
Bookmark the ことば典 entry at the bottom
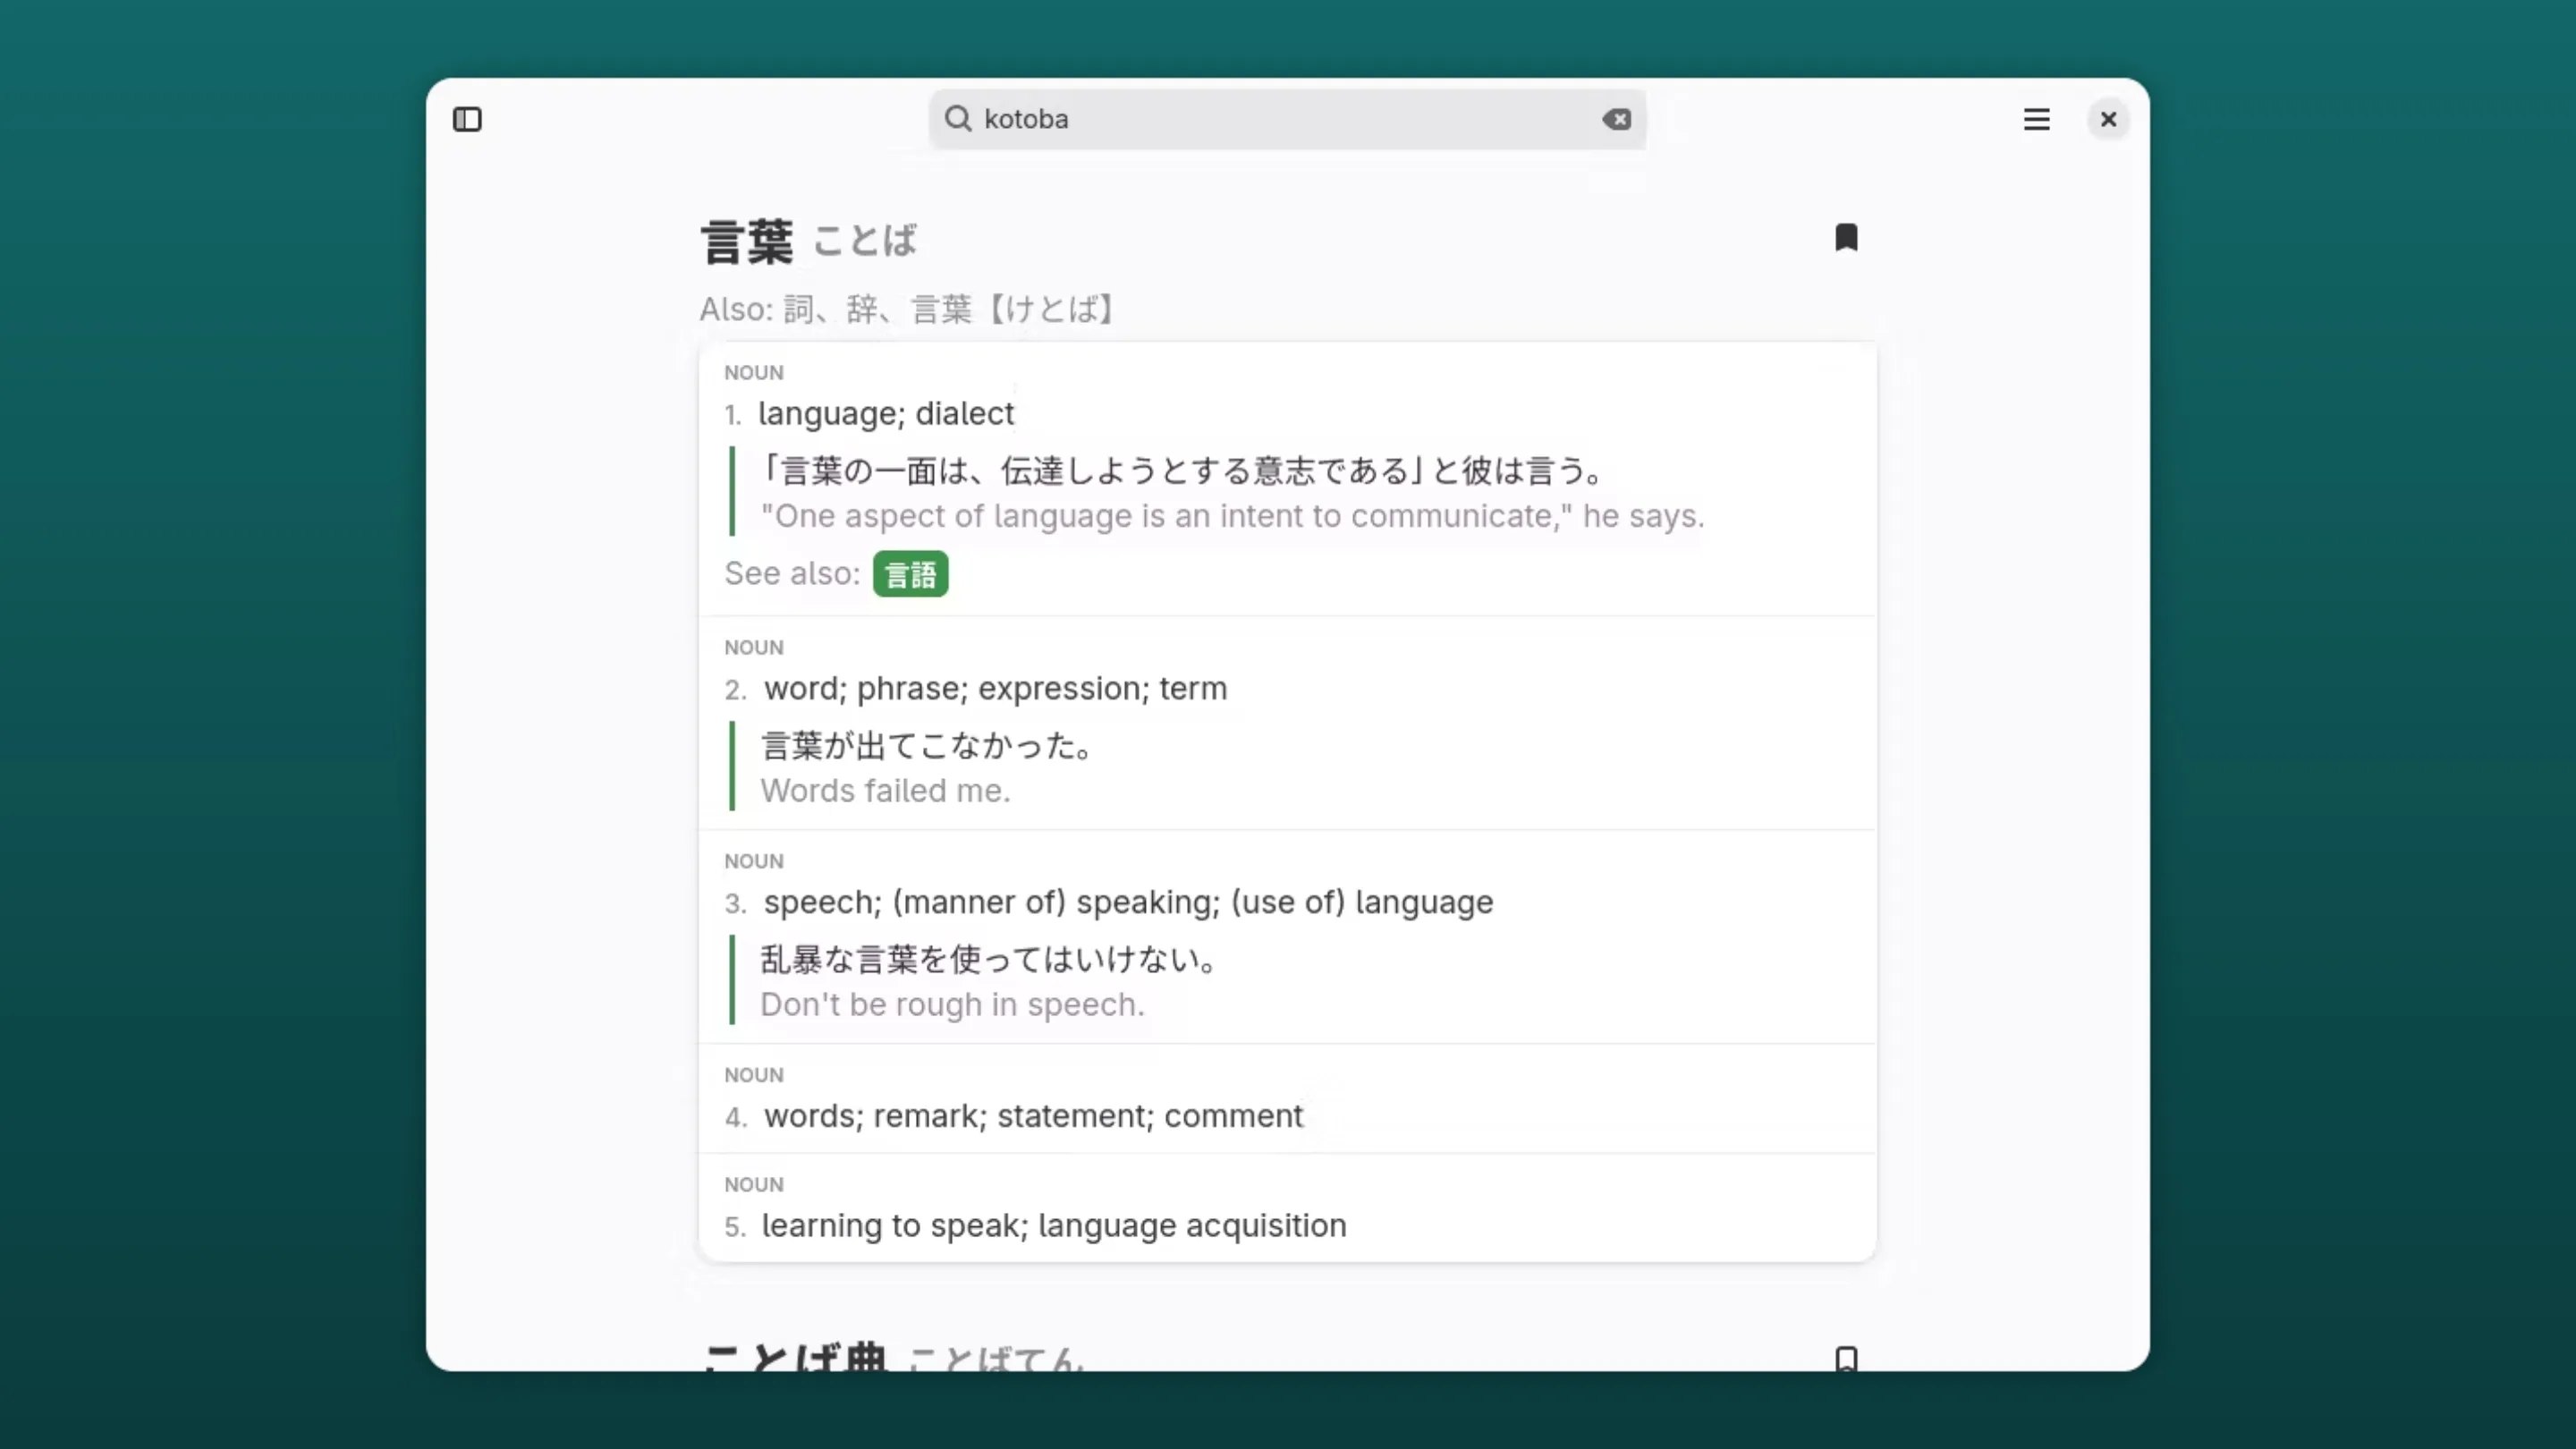coord(1846,1358)
